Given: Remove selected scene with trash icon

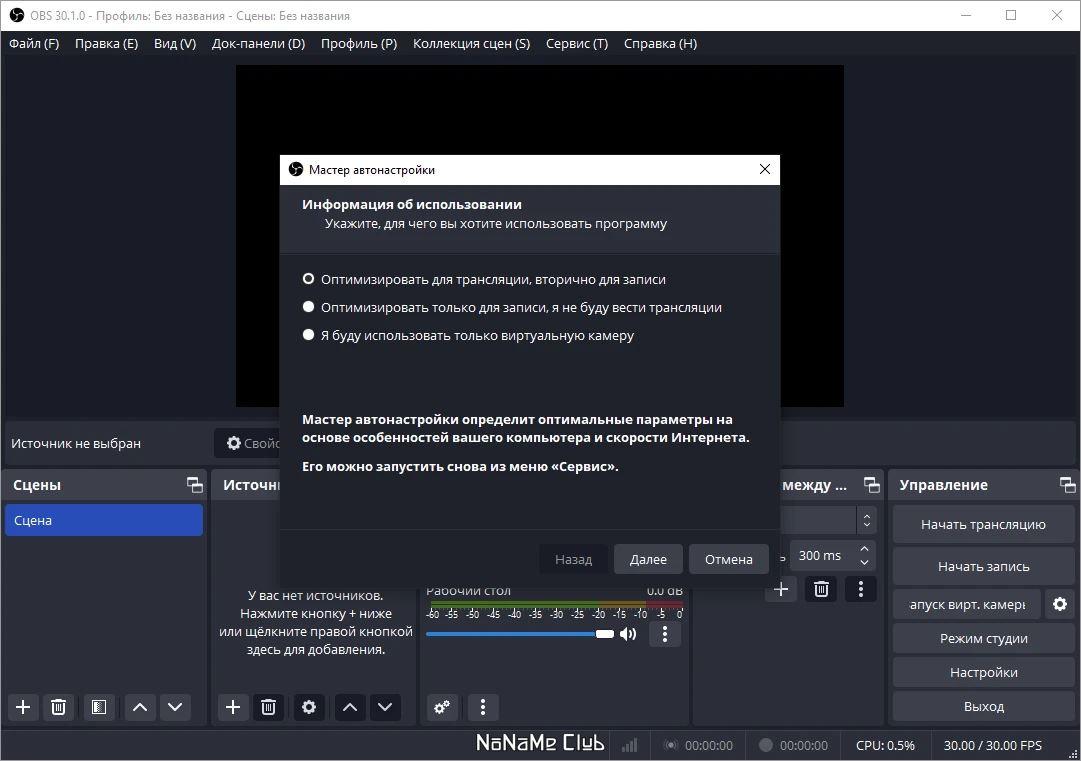Looking at the screenshot, I should pyautogui.click(x=59, y=707).
